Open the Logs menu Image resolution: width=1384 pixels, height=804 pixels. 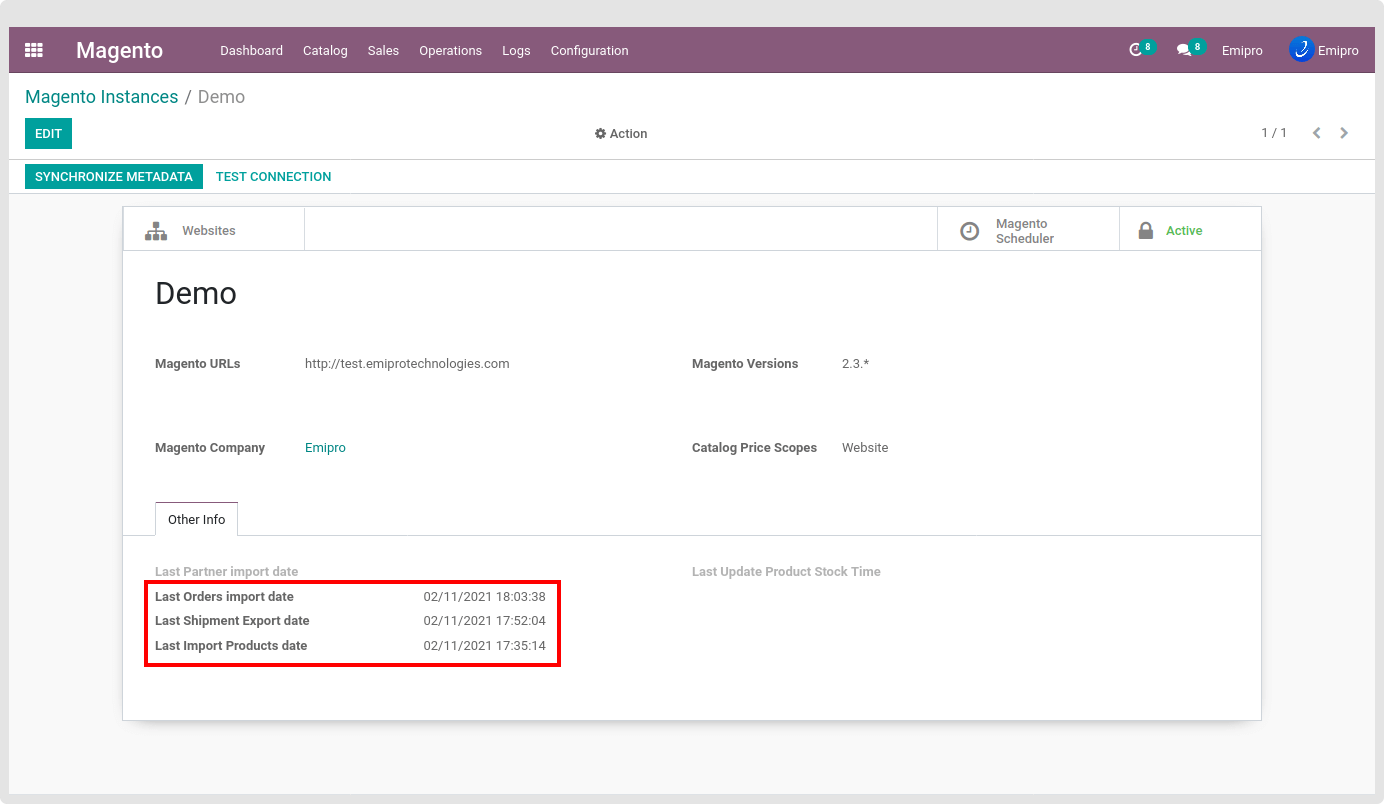pyautogui.click(x=516, y=51)
